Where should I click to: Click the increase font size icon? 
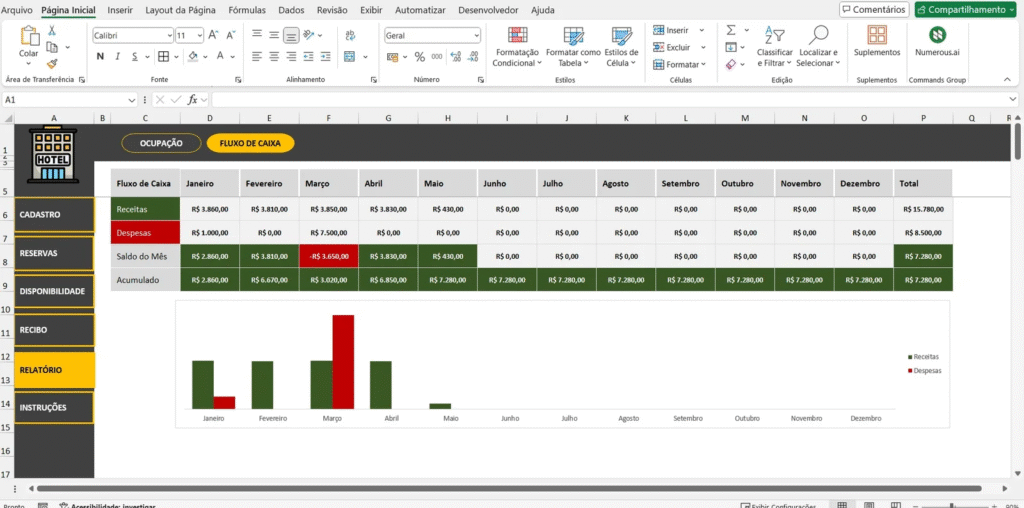click(x=213, y=35)
